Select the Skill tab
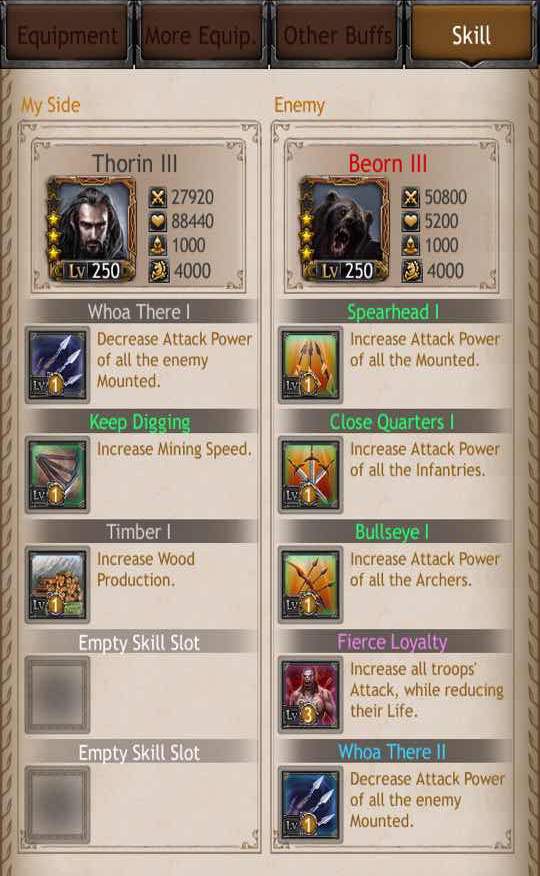Image resolution: width=540 pixels, height=876 pixels. (x=471, y=35)
